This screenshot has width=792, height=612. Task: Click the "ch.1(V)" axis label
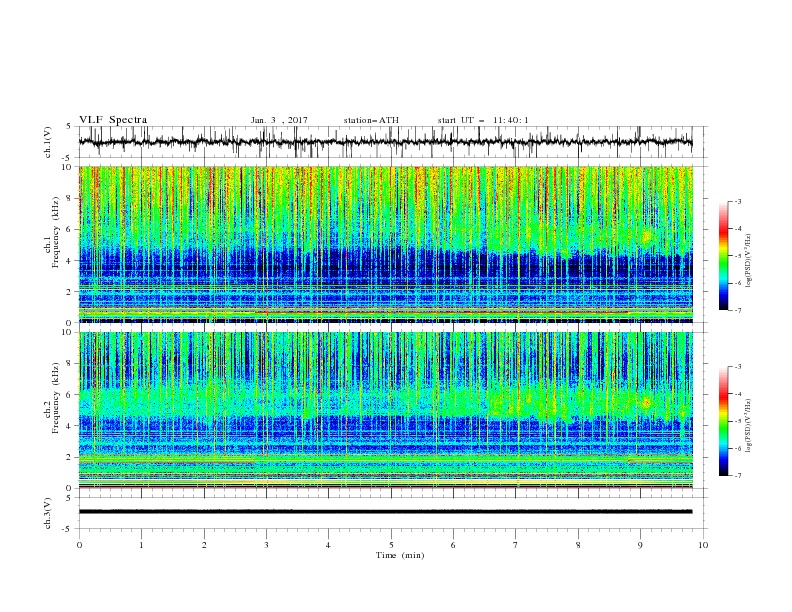(48, 142)
